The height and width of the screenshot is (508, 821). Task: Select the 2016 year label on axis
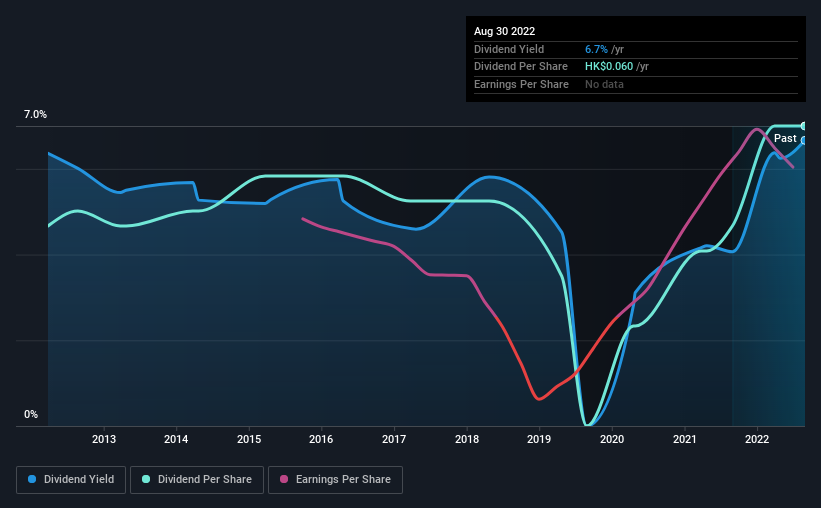click(321, 439)
